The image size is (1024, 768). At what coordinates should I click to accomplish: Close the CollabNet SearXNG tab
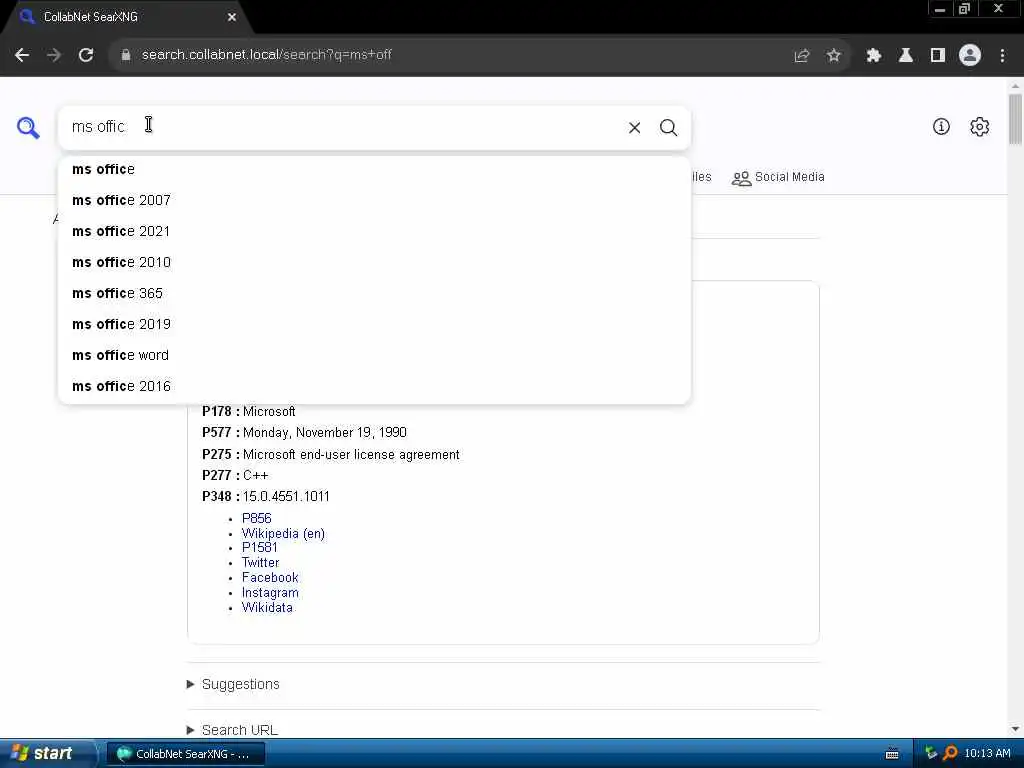coord(232,17)
